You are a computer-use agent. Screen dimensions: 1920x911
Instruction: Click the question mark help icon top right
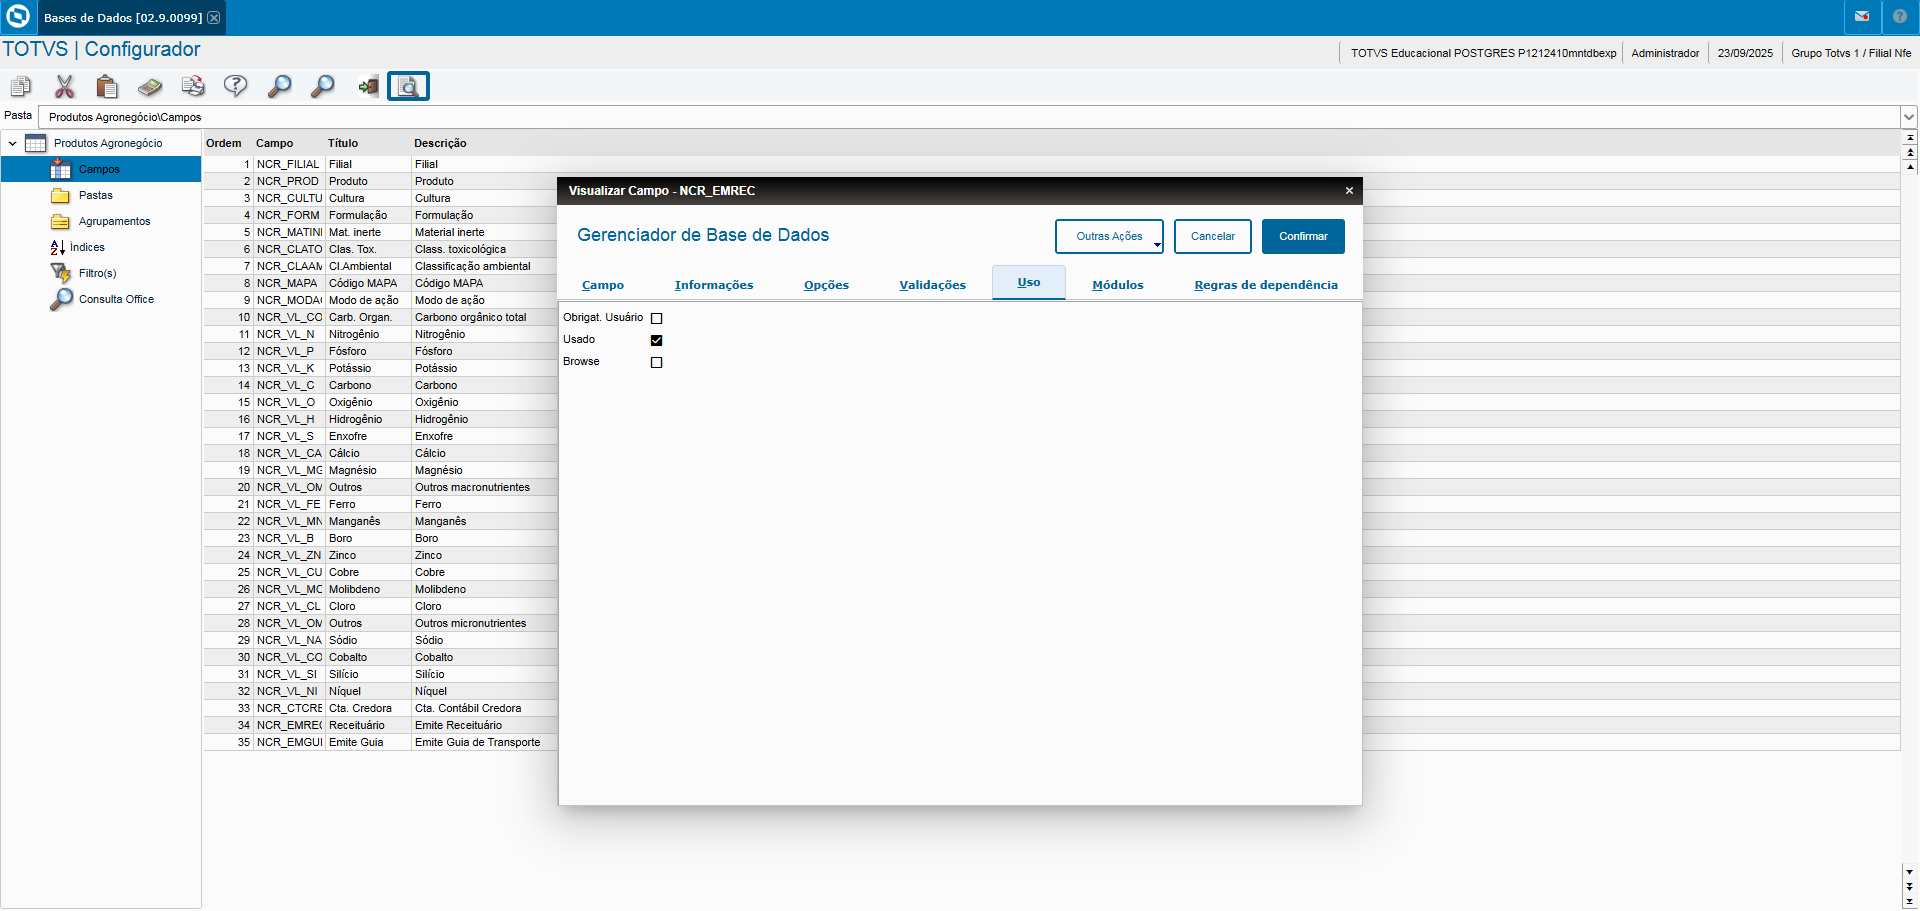[1900, 17]
